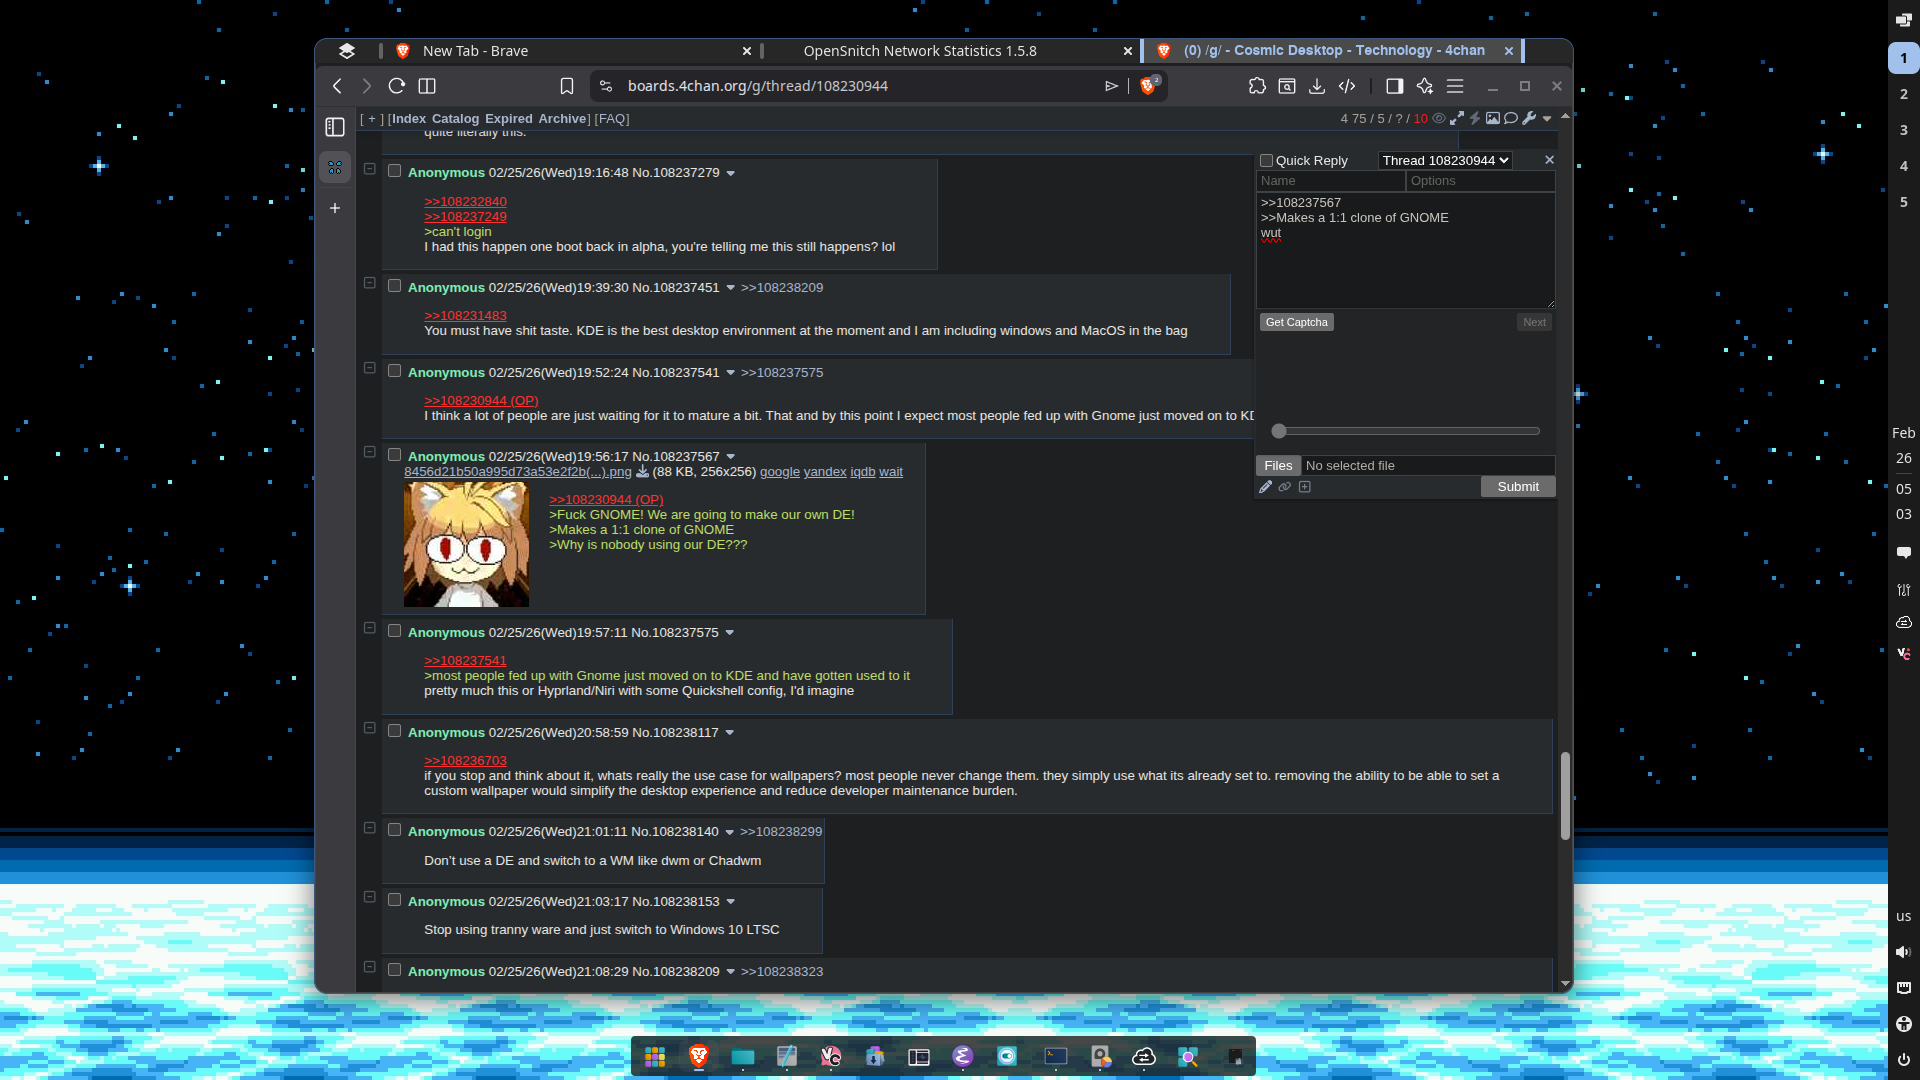Click the Submit reply button

point(1517,487)
